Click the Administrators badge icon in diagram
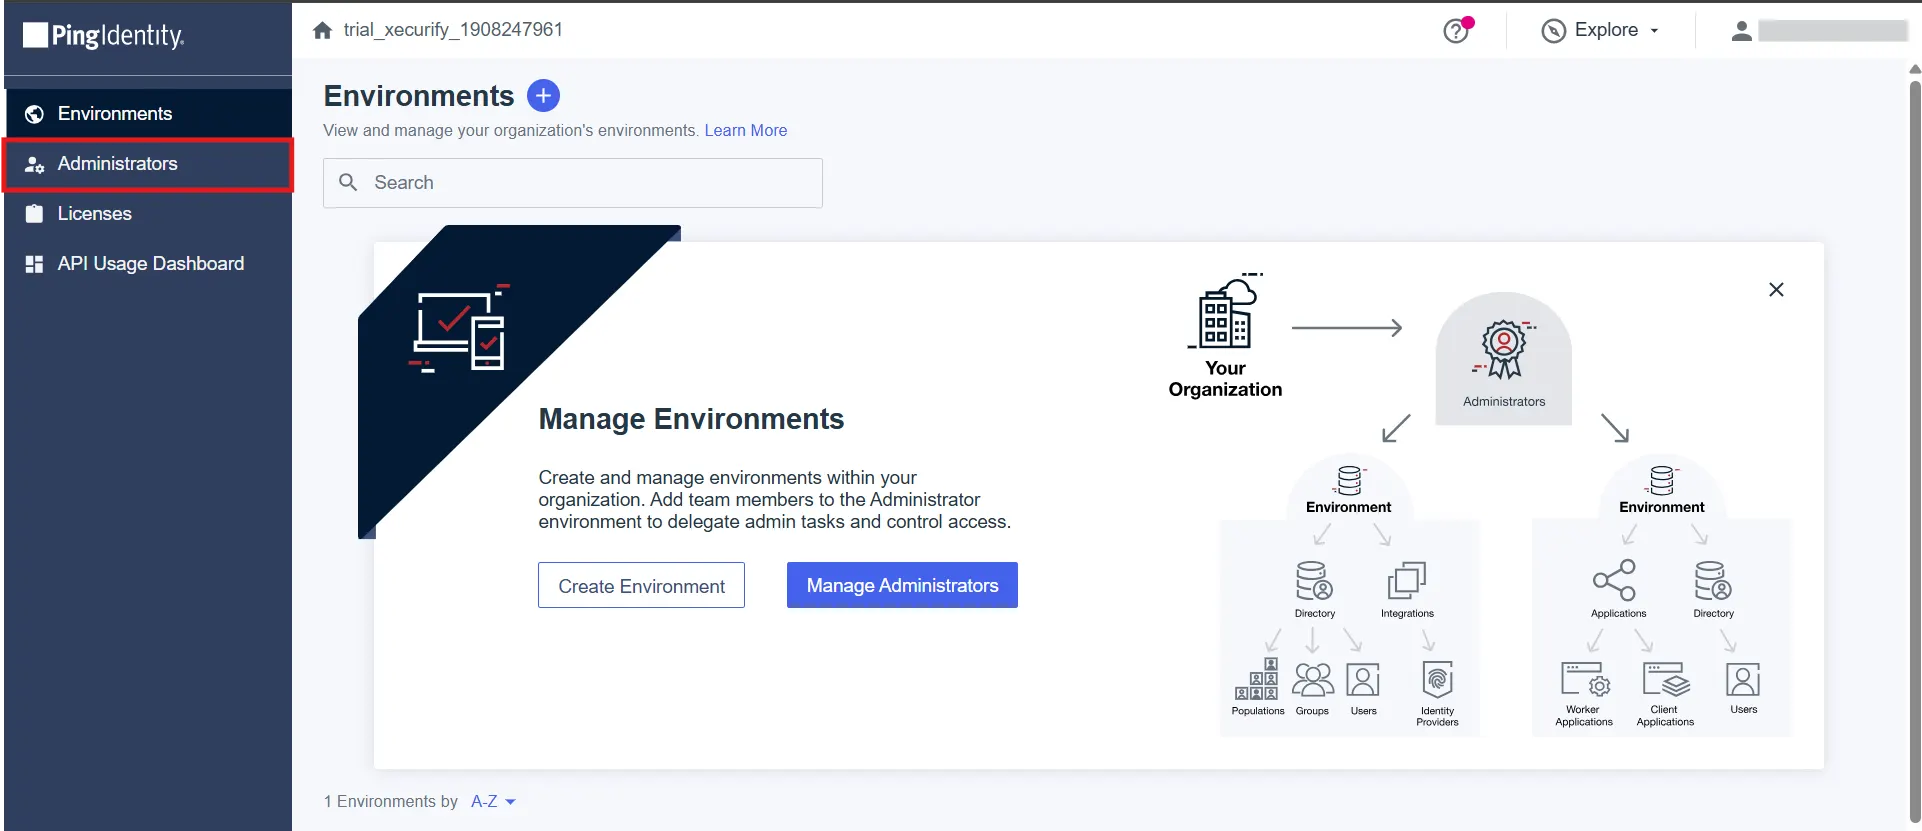 click(x=1504, y=349)
